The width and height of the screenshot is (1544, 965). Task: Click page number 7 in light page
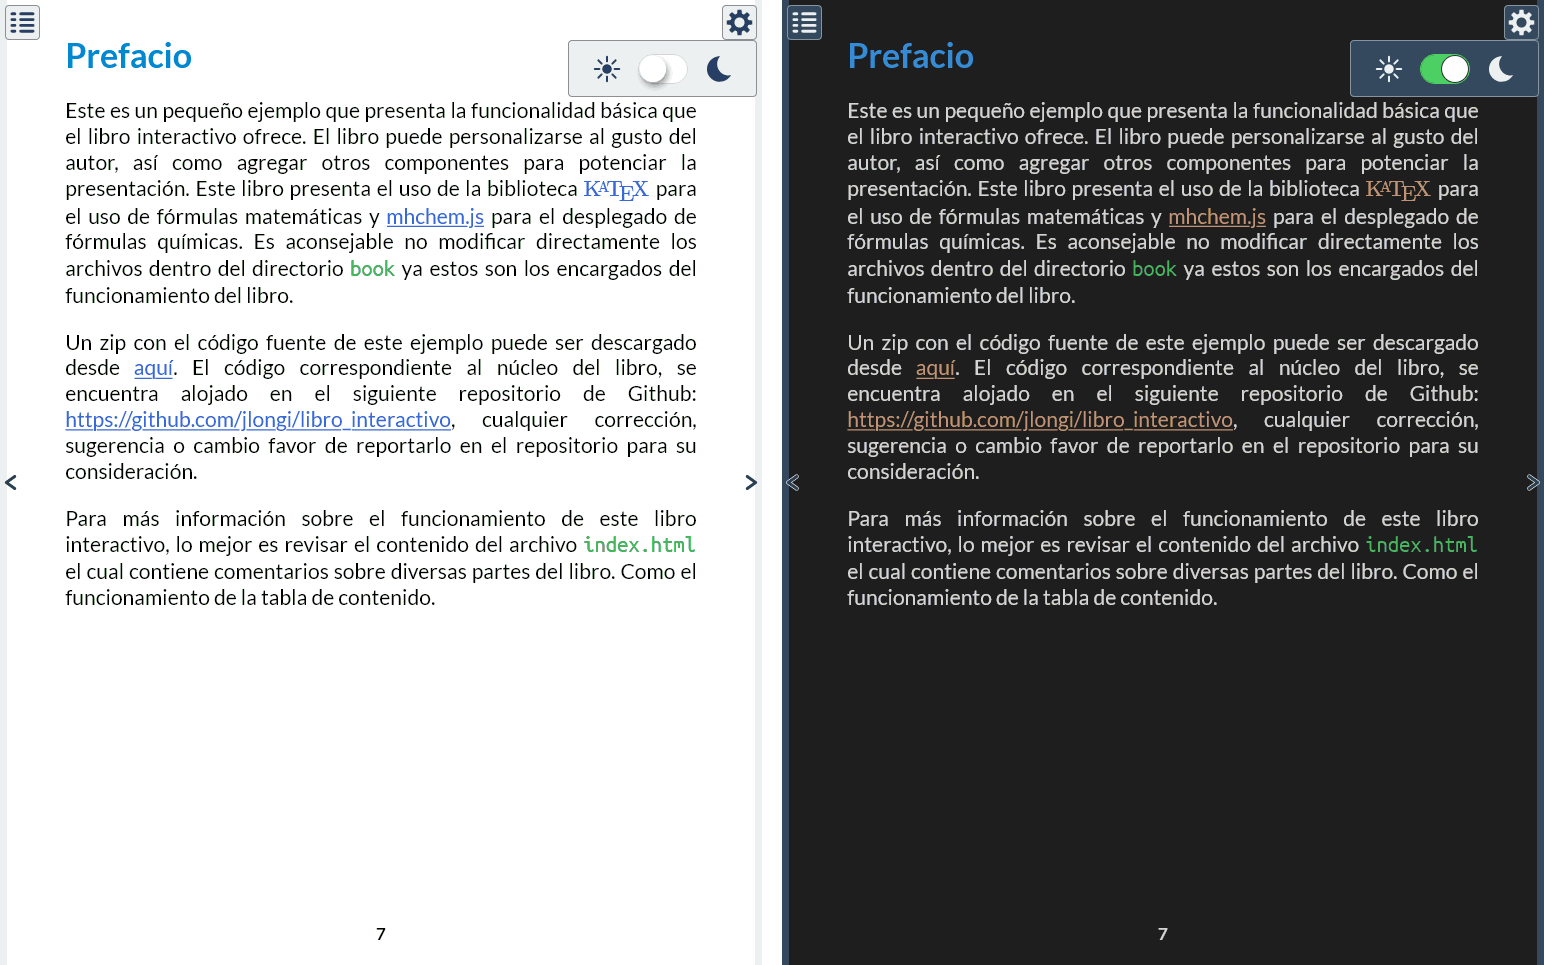click(381, 934)
